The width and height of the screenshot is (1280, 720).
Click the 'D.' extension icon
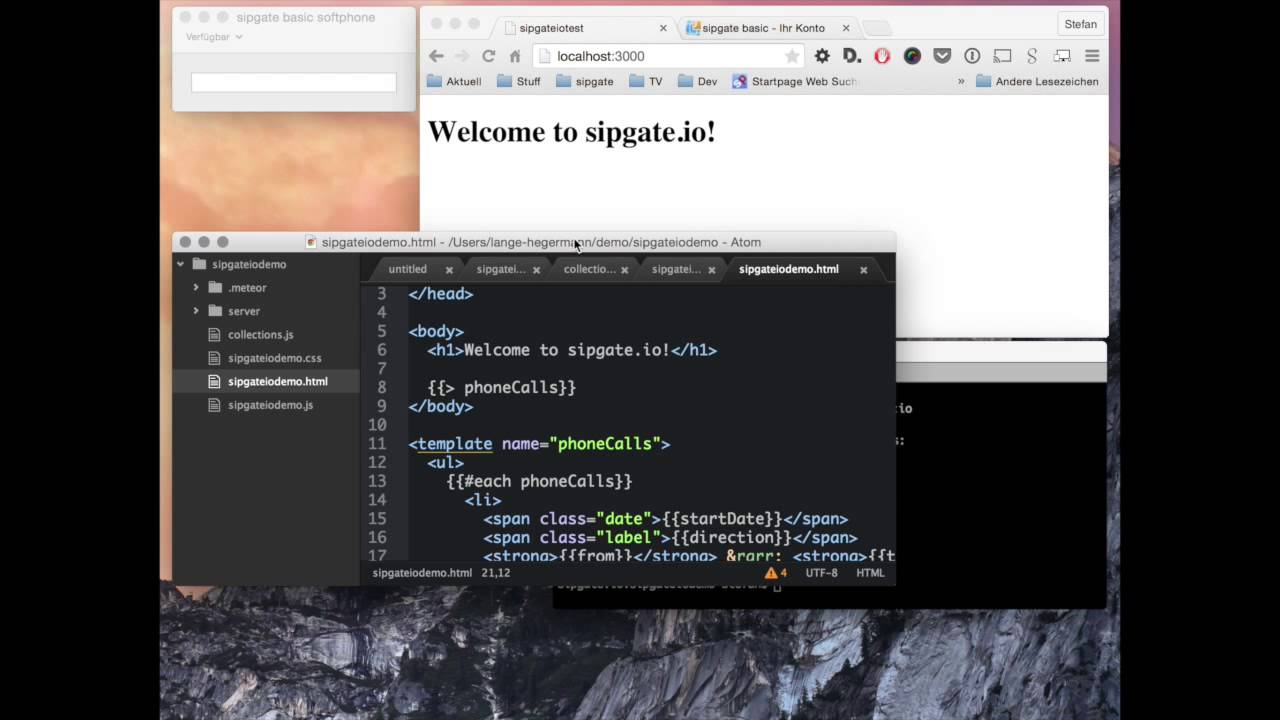pyautogui.click(x=852, y=56)
